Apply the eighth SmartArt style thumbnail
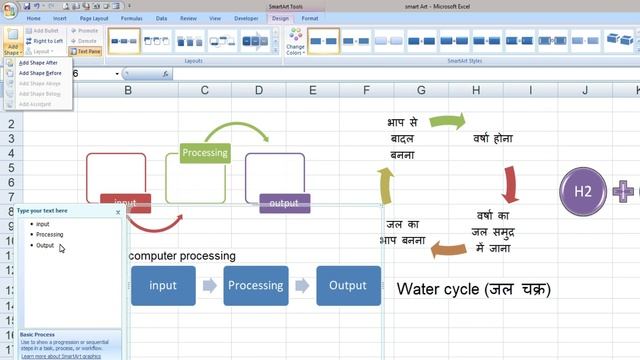The image size is (640, 360). [552, 41]
